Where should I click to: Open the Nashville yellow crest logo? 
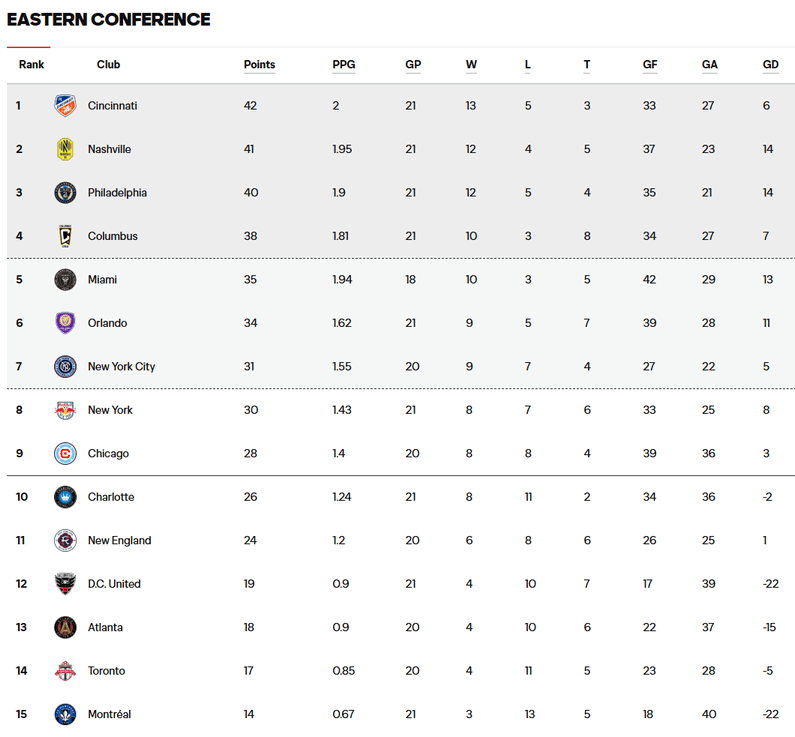65,149
